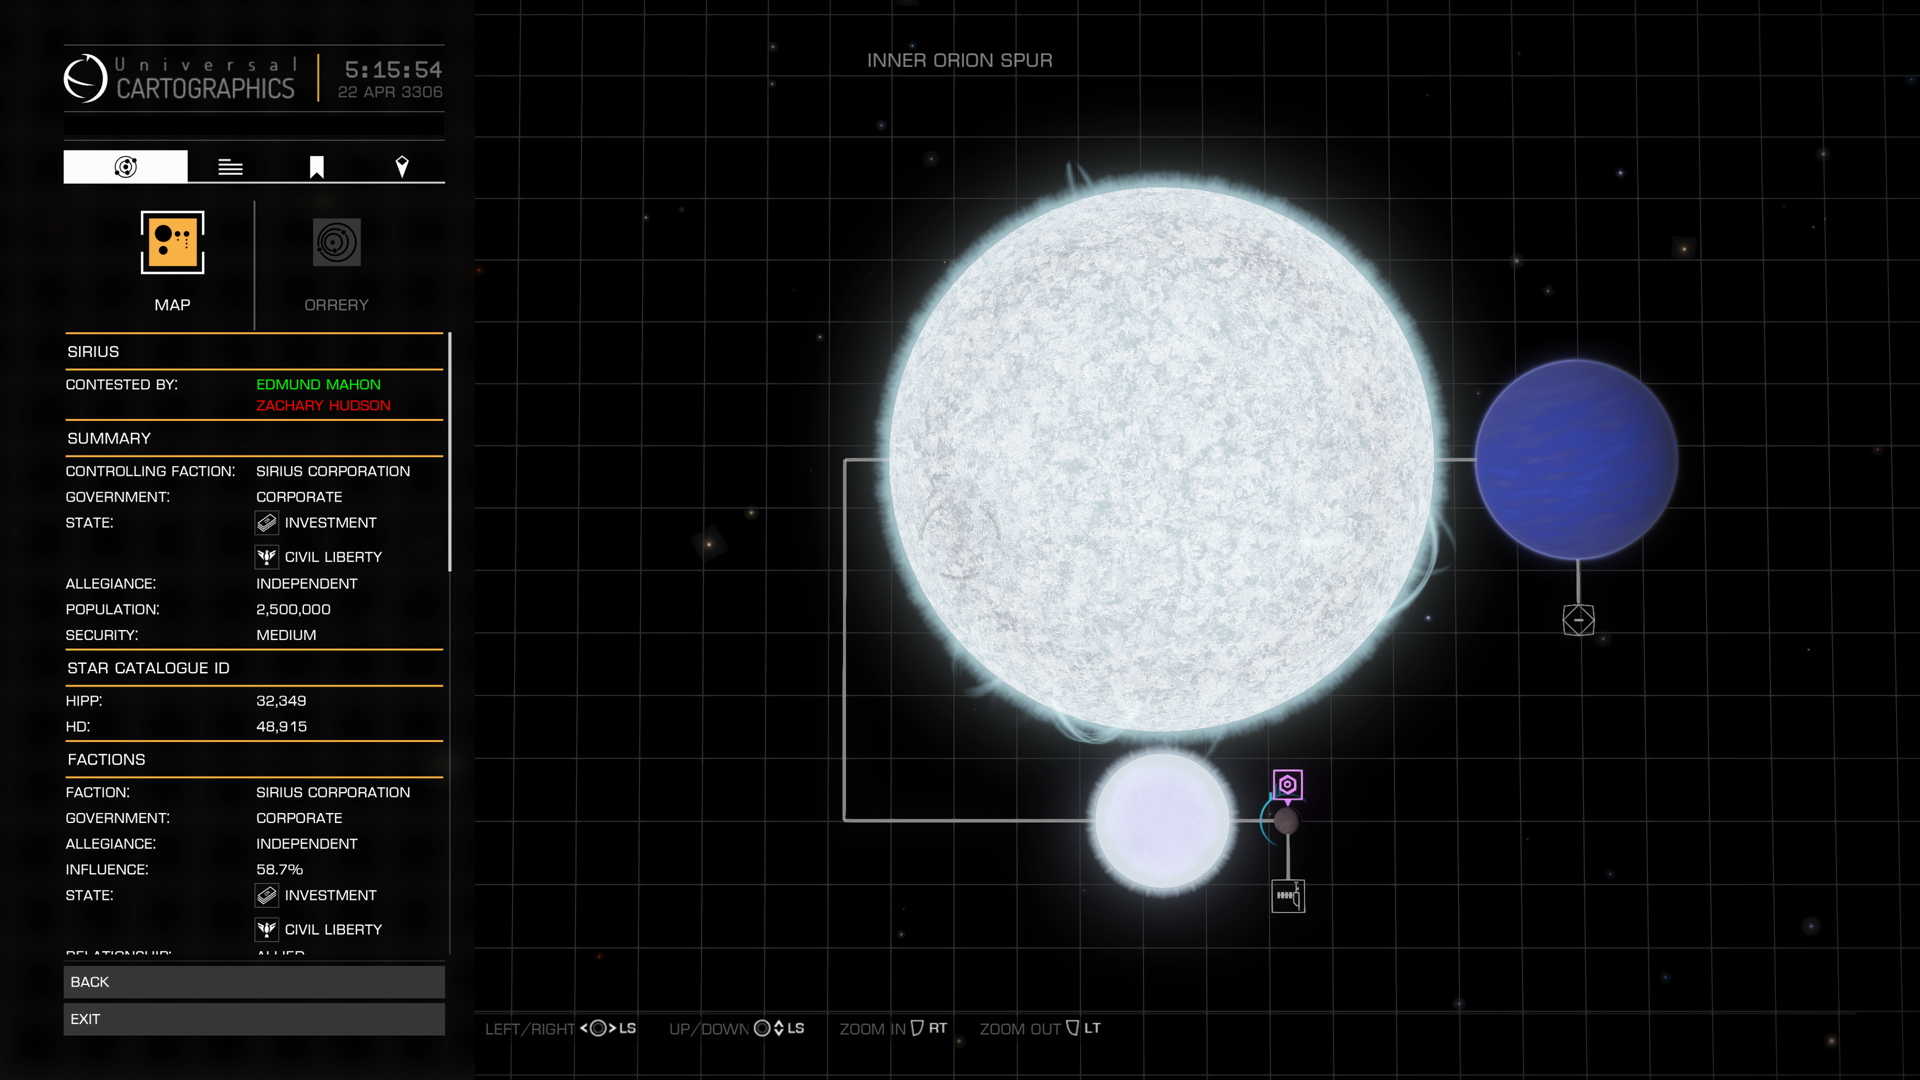This screenshot has height=1080, width=1920.
Task: Click the Investment state icon under Summary
Action: click(267, 523)
